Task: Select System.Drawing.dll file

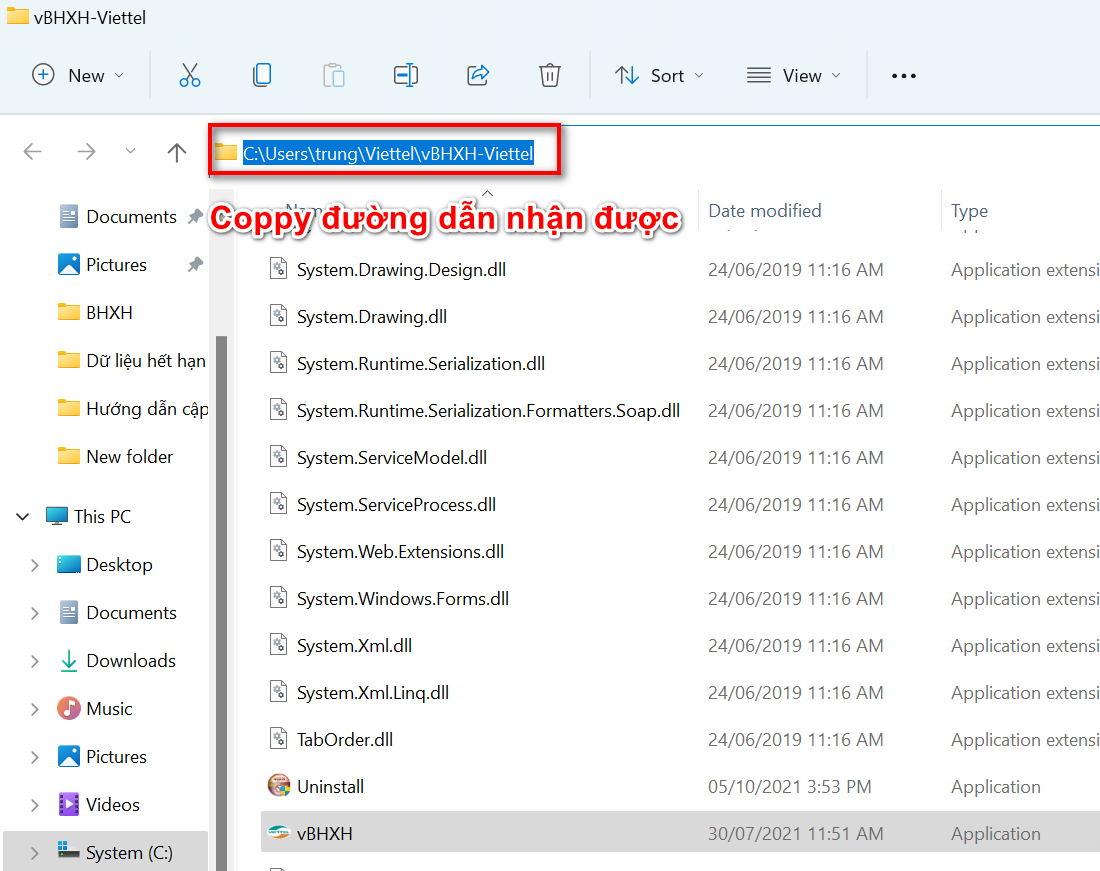Action: click(372, 317)
